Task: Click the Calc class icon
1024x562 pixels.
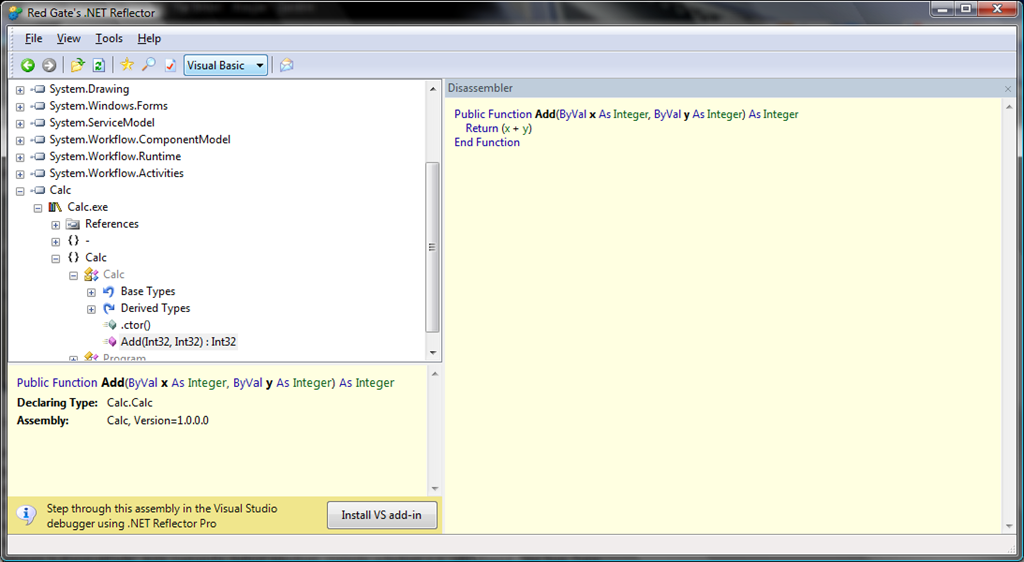Action: tap(91, 274)
